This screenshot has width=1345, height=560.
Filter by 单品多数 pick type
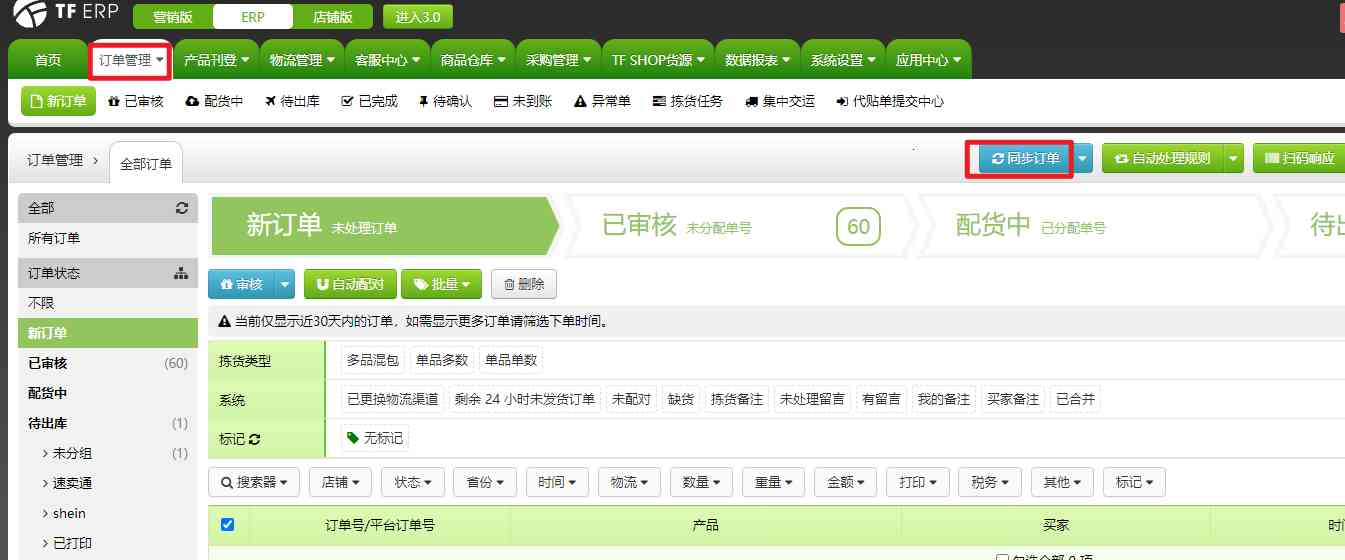[442, 360]
